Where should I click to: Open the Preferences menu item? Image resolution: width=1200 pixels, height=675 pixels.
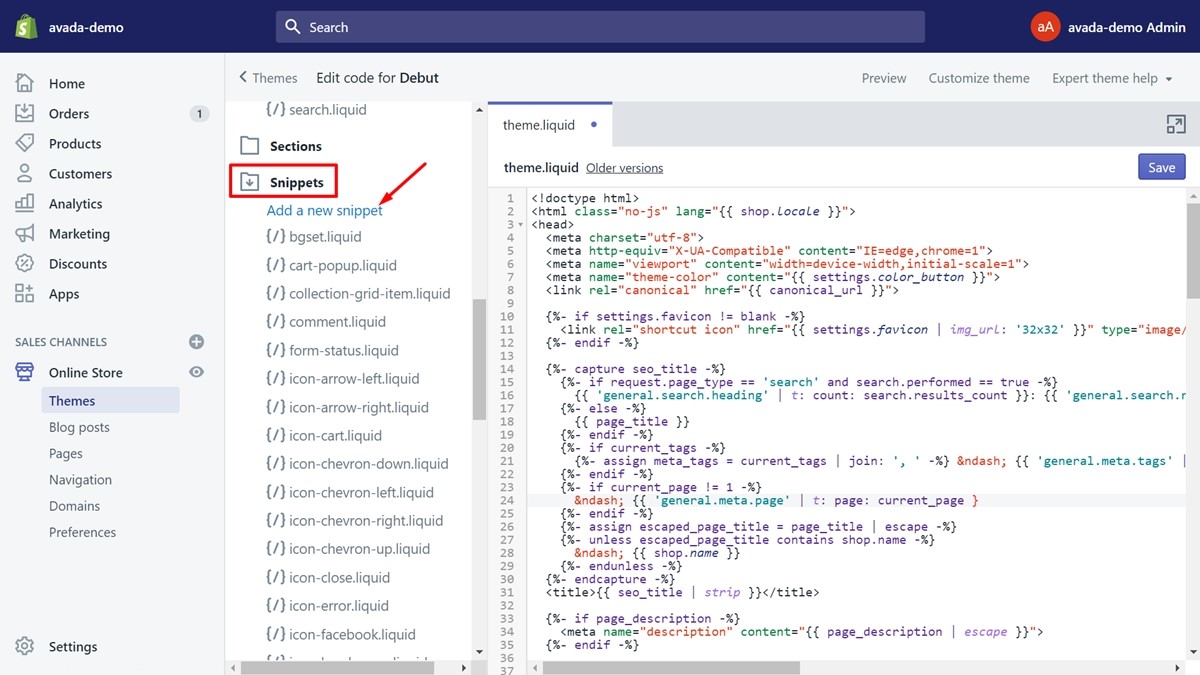pyautogui.click(x=82, y=532)
